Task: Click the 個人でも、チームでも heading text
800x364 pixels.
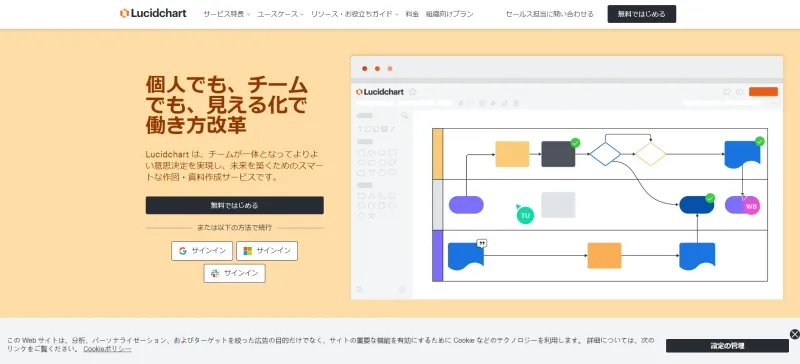Action: pos(227,105)
